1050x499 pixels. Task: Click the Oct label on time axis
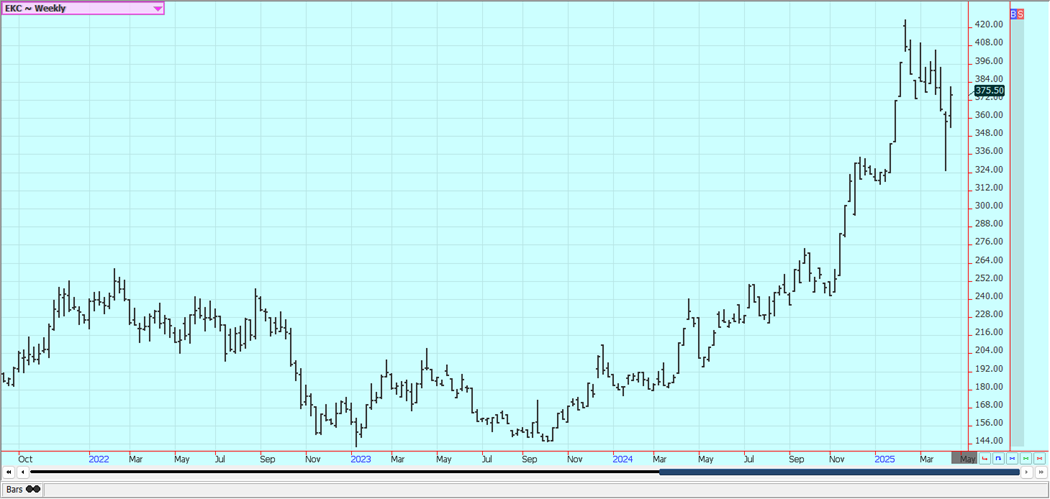click(x=25, y=459)
